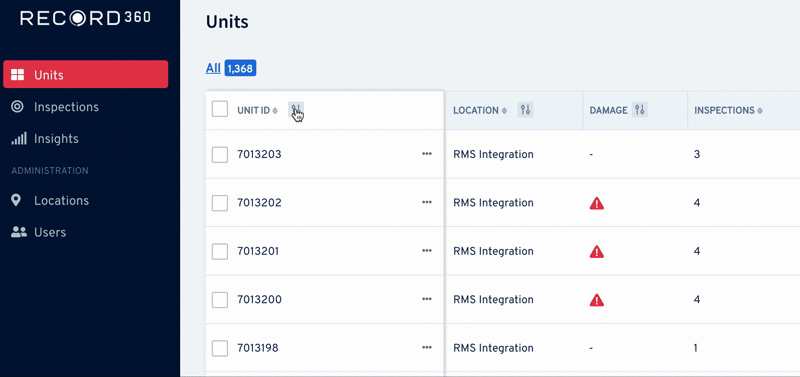Click RMS Integration for unit 7013198
The width and height of the screenshot is (800, 377).
click(x=493, y=348)
